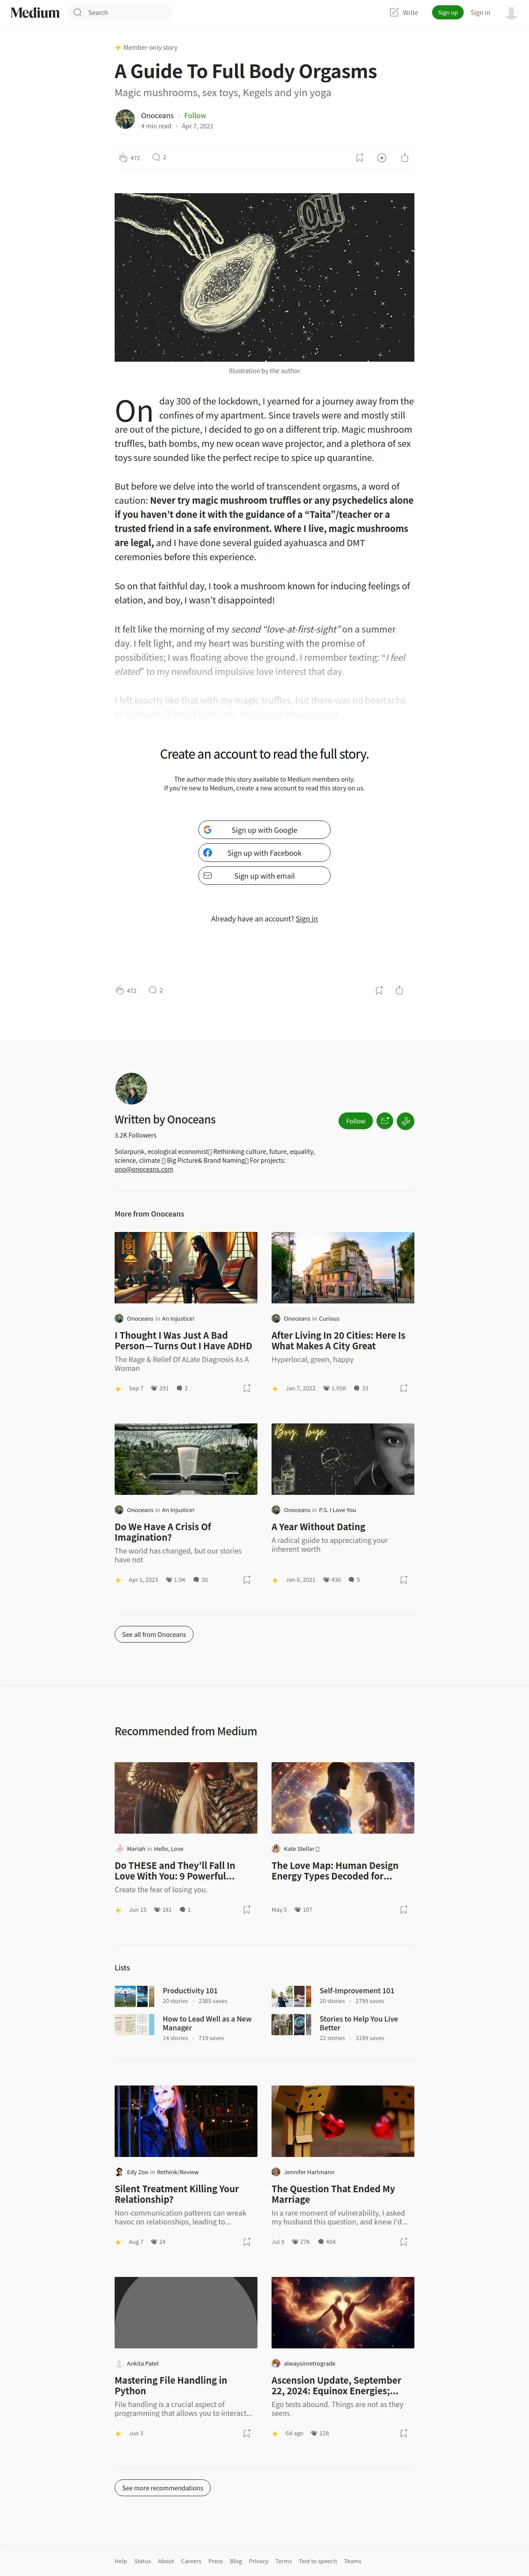Bookmark 'A Year Without Dating' card
The height and width of the screenshot is (2576, 529).
tap(404, 1580)
